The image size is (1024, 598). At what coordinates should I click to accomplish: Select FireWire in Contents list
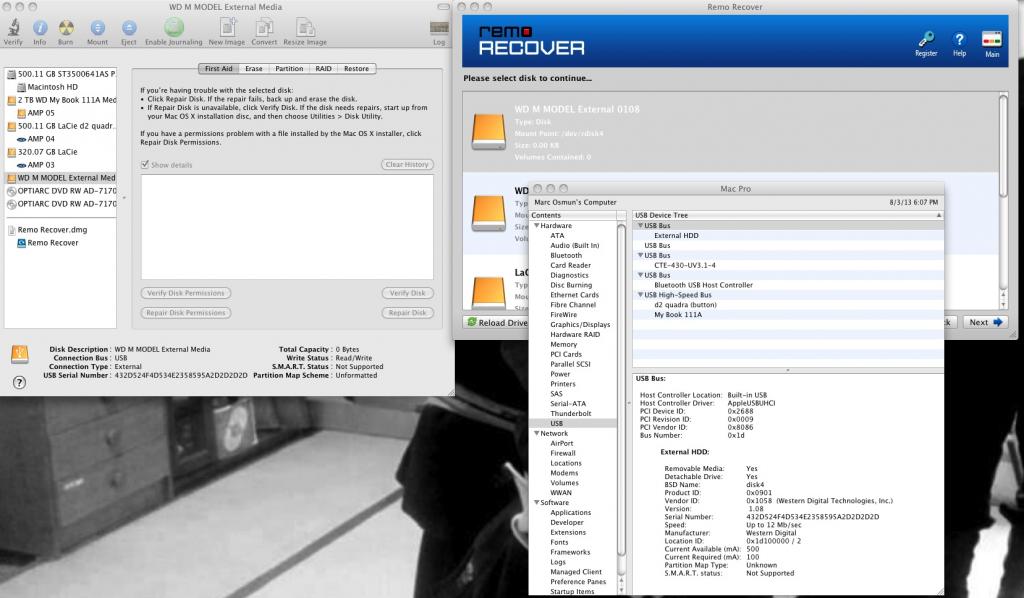(565, 315)
